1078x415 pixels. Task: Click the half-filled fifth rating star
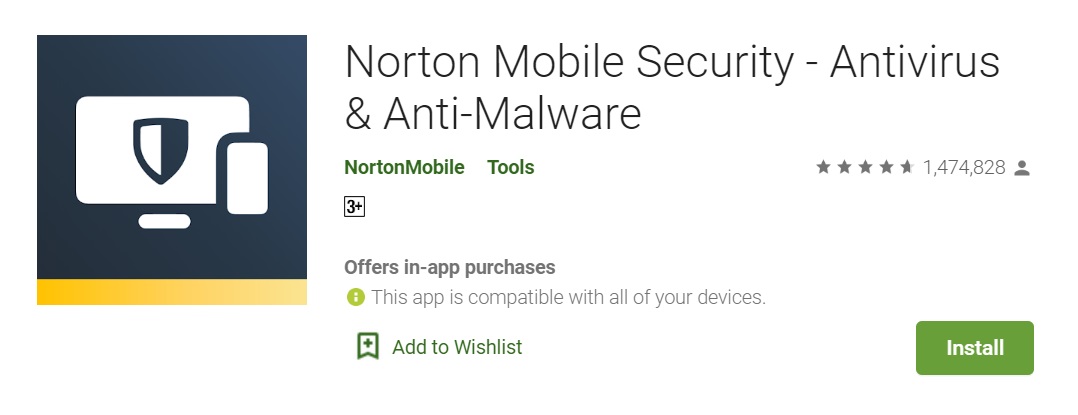(x=907, y=168)
